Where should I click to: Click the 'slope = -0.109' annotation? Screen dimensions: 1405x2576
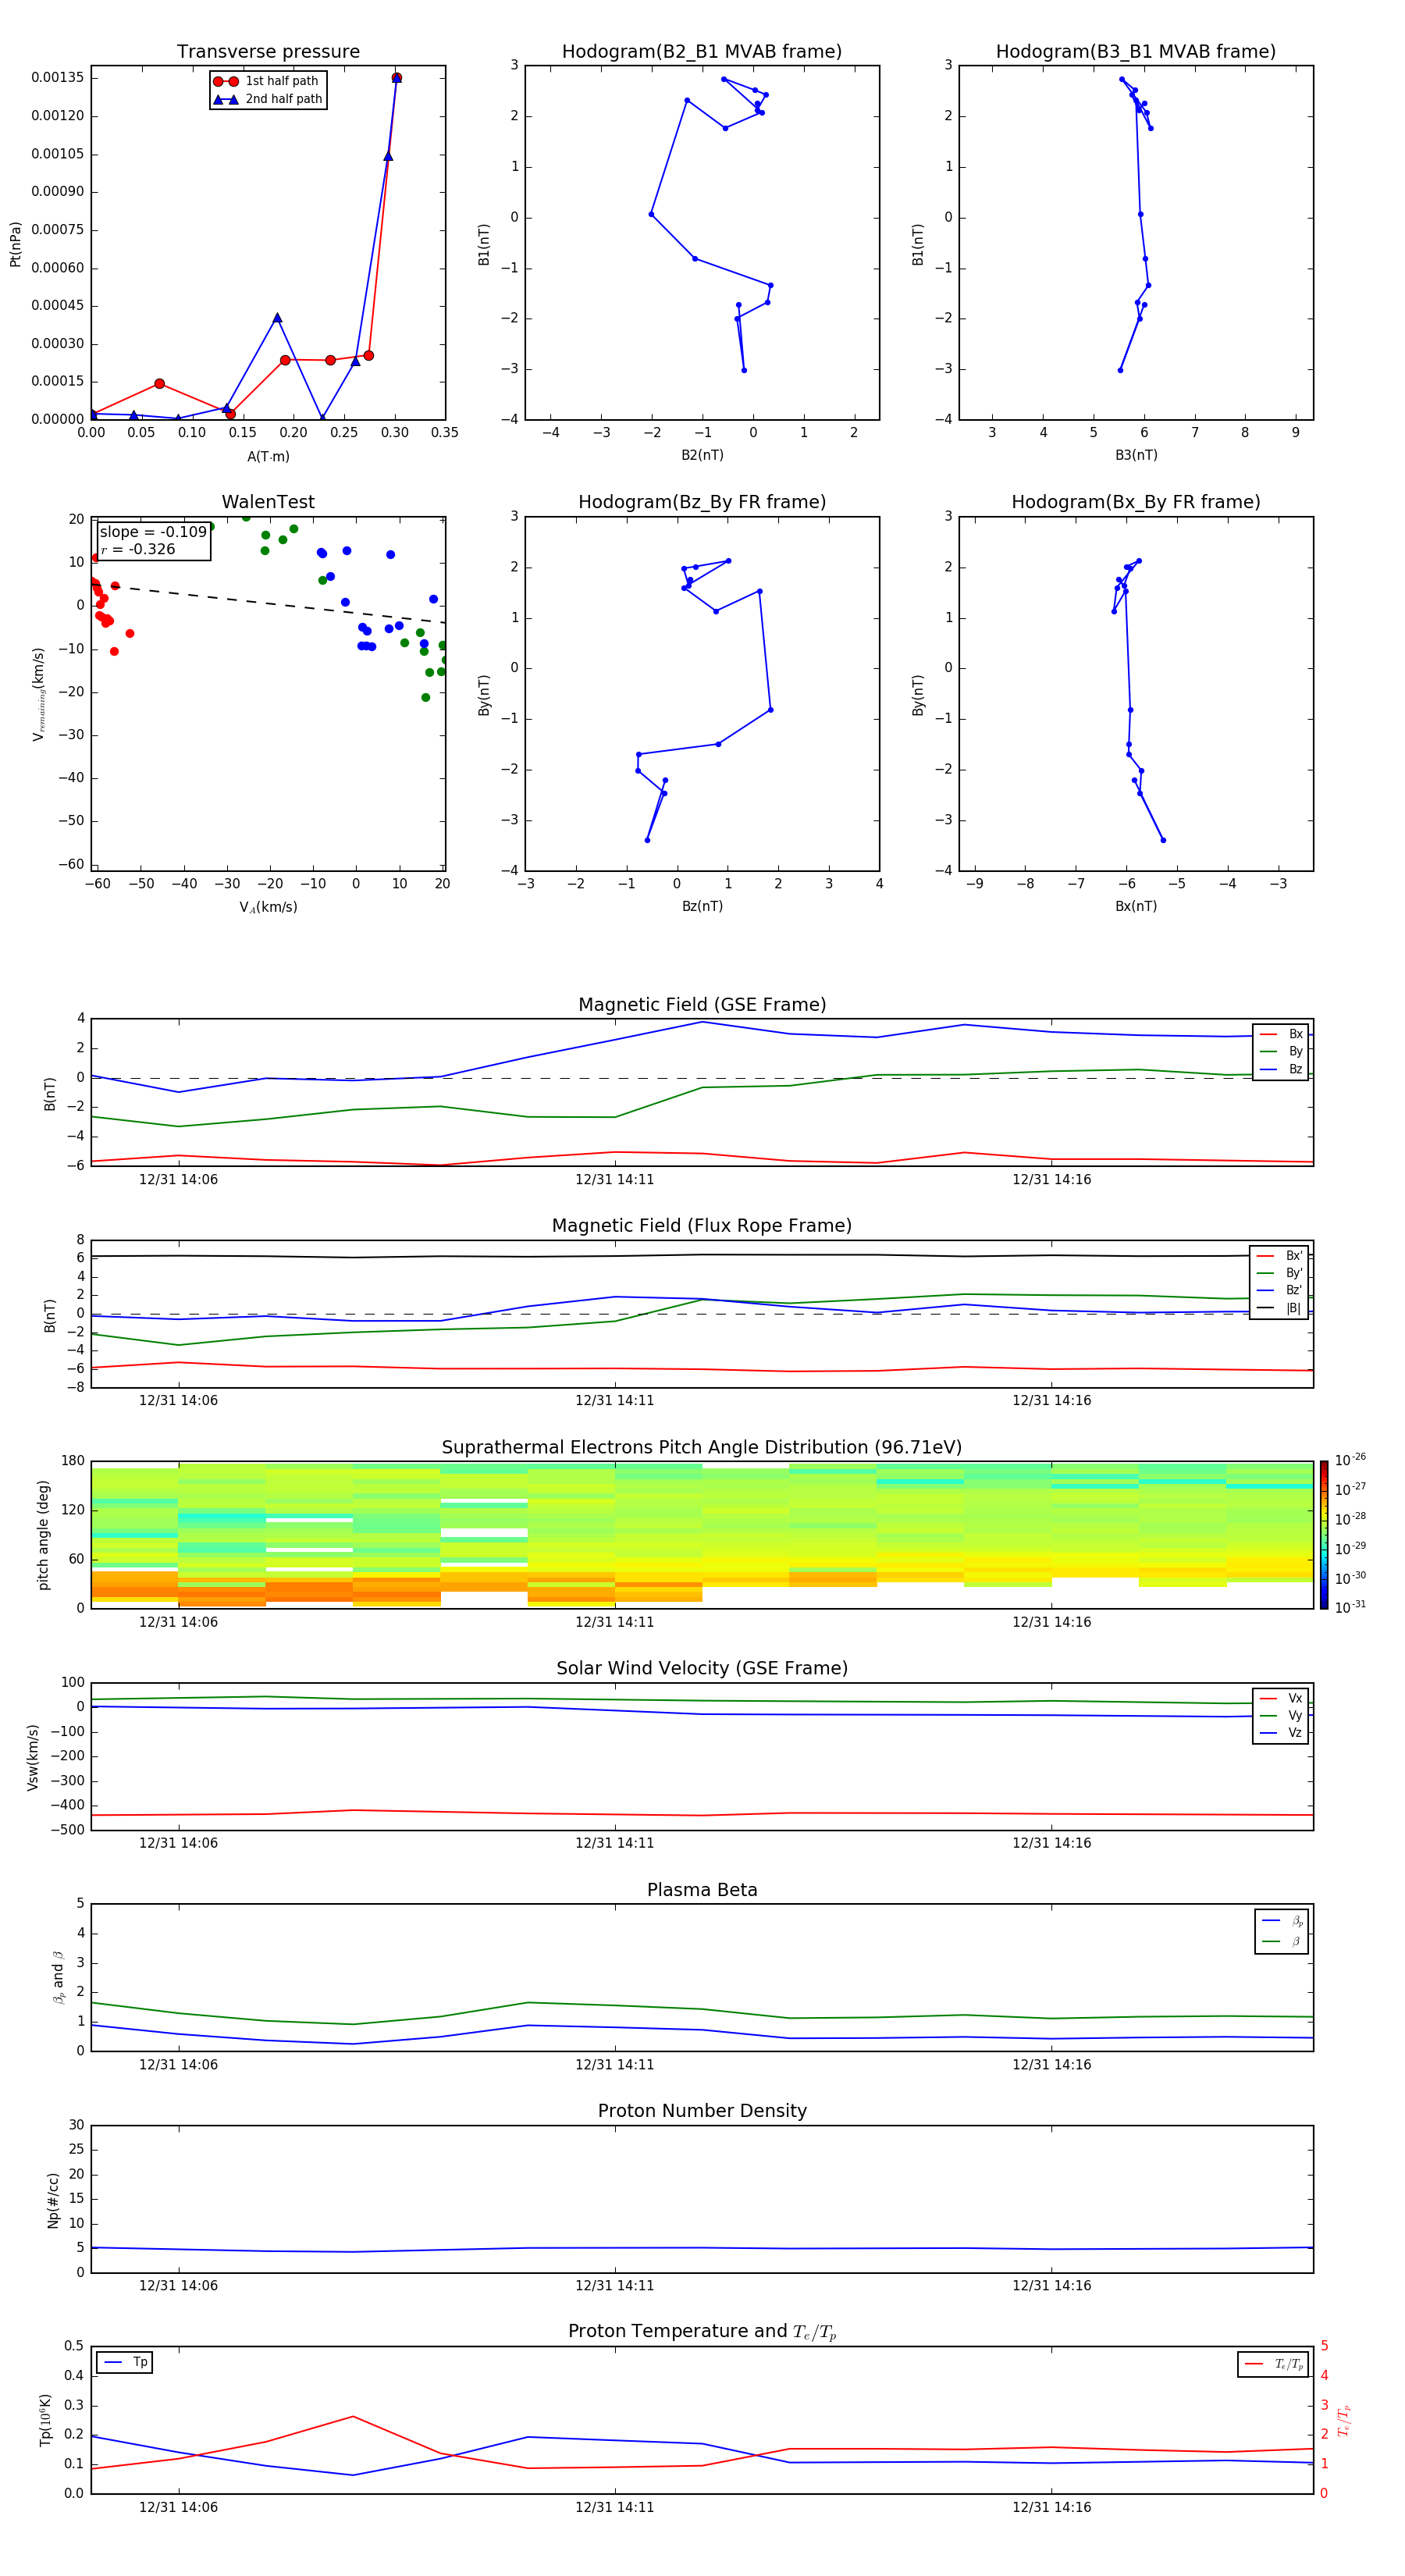[x=153, y=532]
